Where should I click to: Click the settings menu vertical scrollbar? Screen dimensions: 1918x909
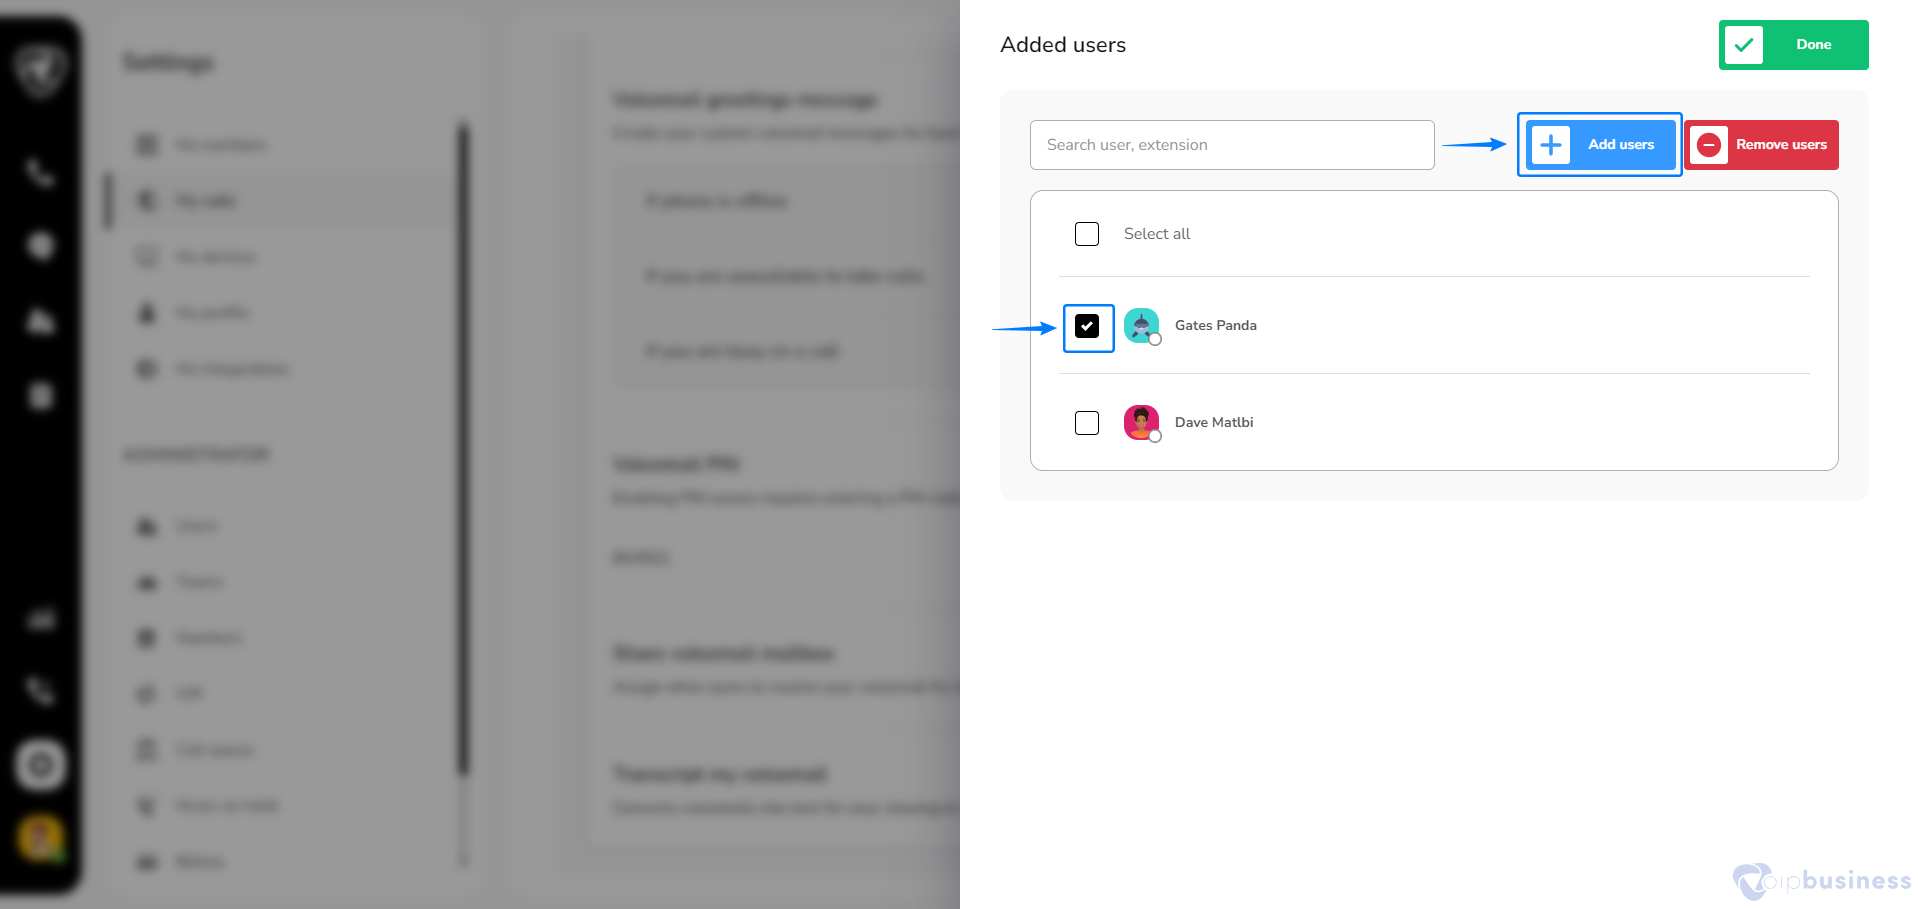click(x=463, y=450)
